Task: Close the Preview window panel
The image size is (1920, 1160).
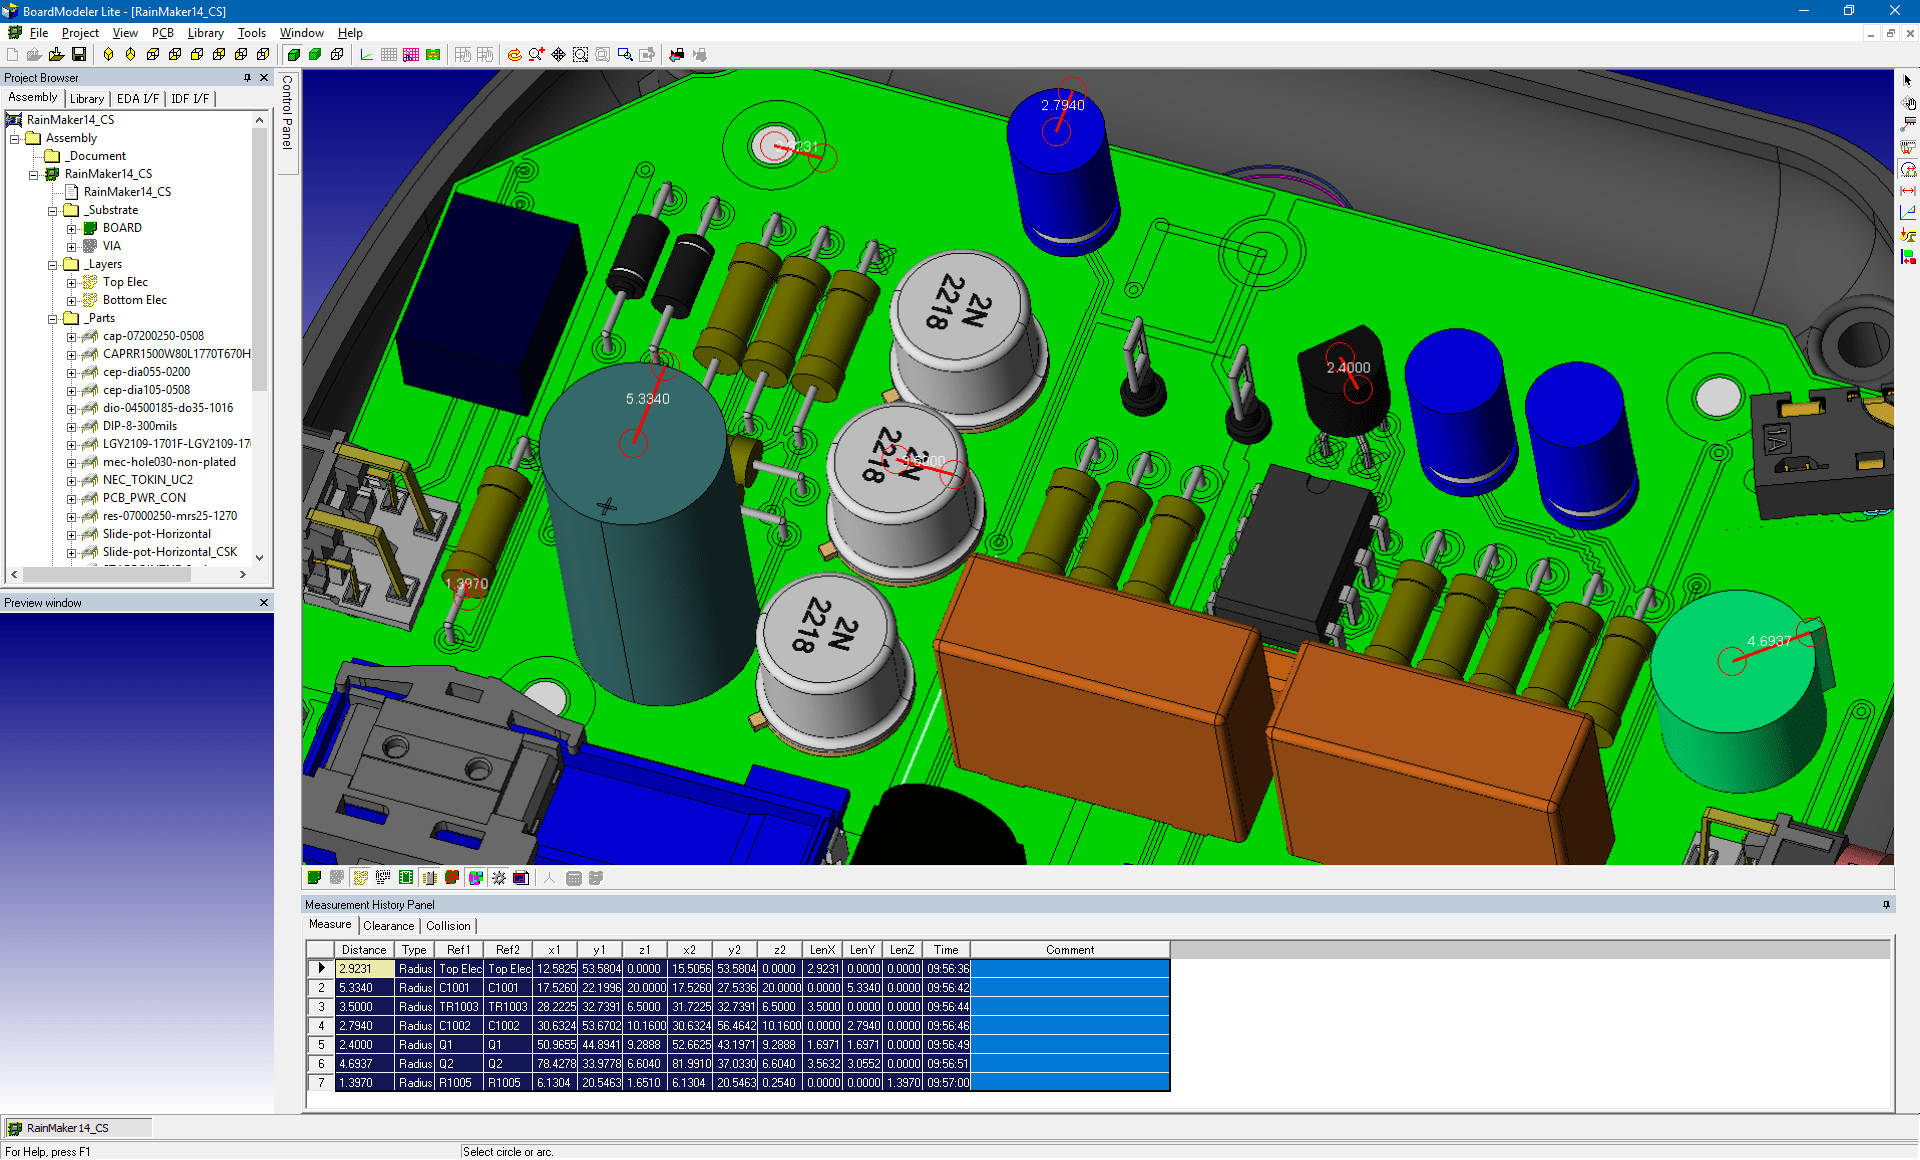Action: [264, 602]
